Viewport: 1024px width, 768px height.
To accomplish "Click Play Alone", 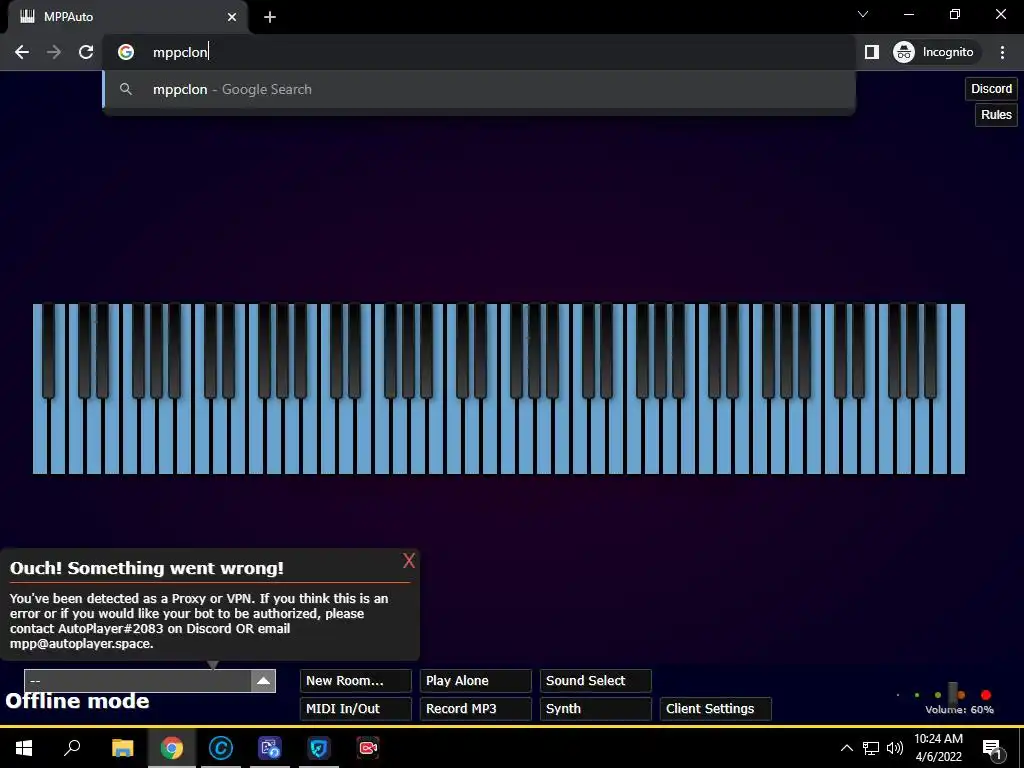I will (475, 680).
